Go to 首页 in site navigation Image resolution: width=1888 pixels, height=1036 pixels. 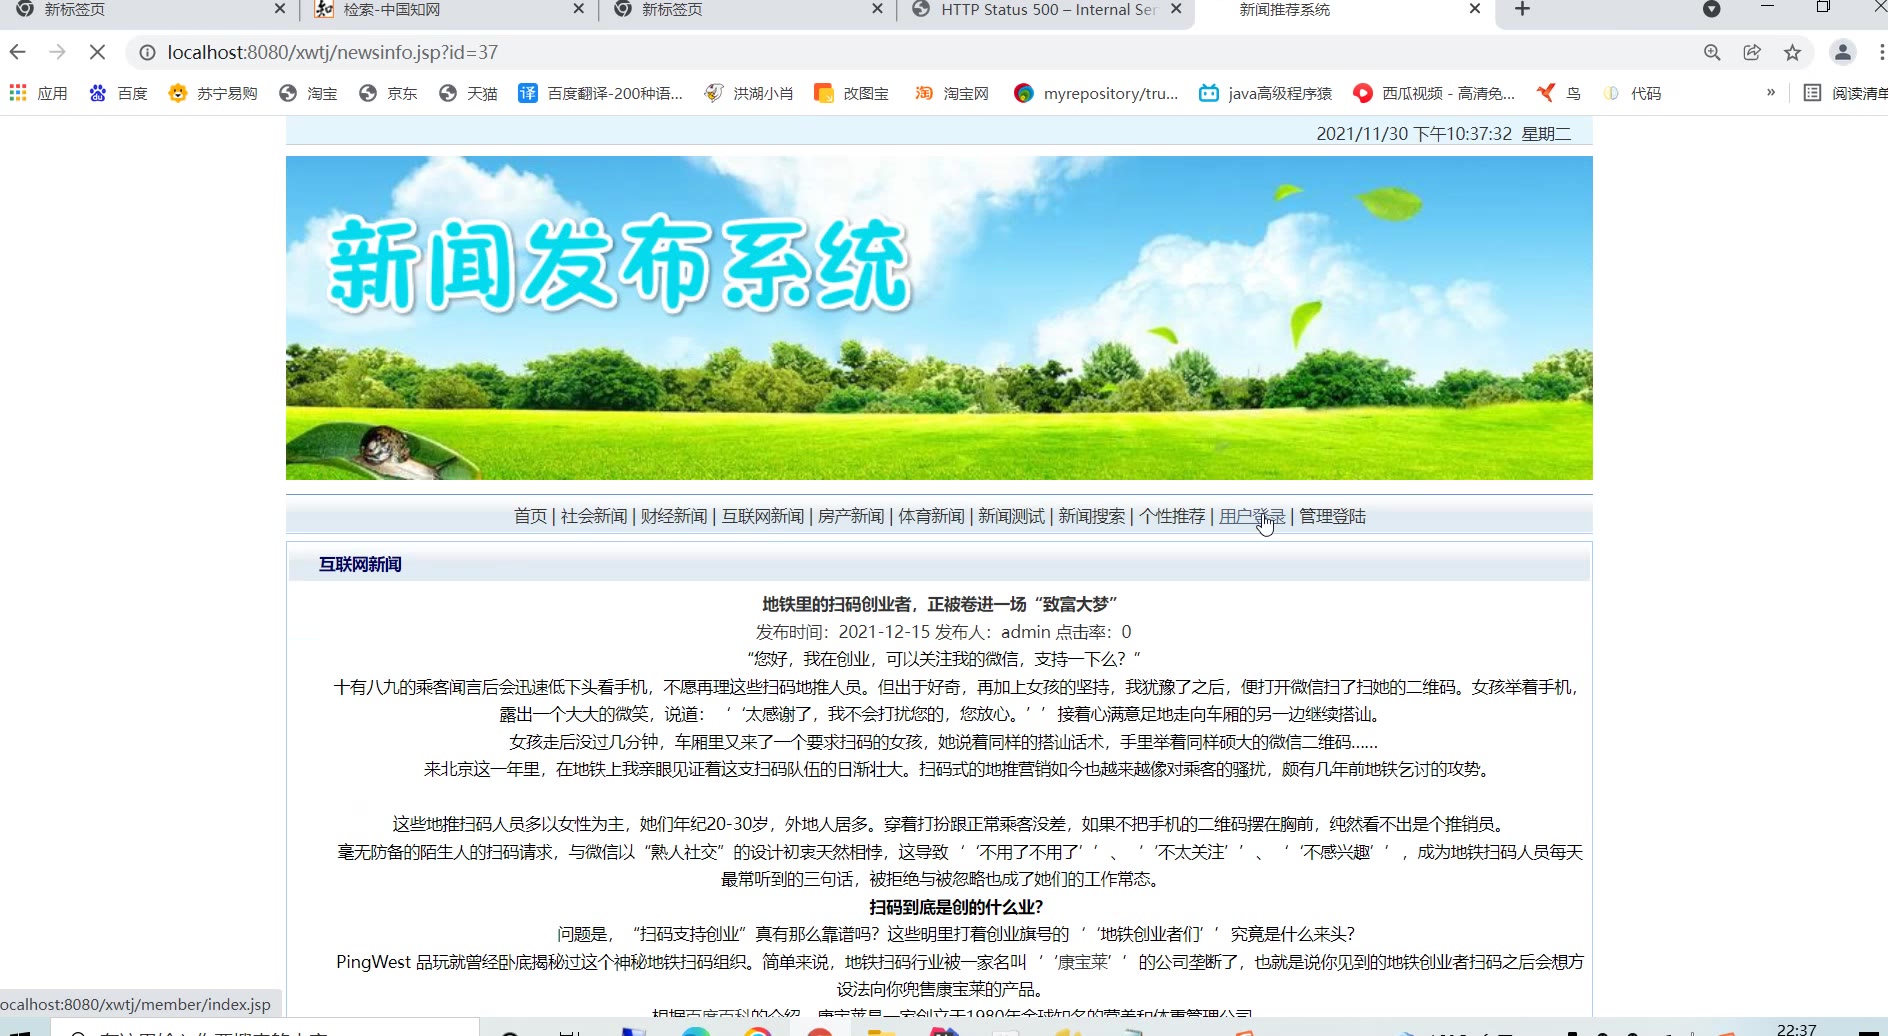[530, 516]
